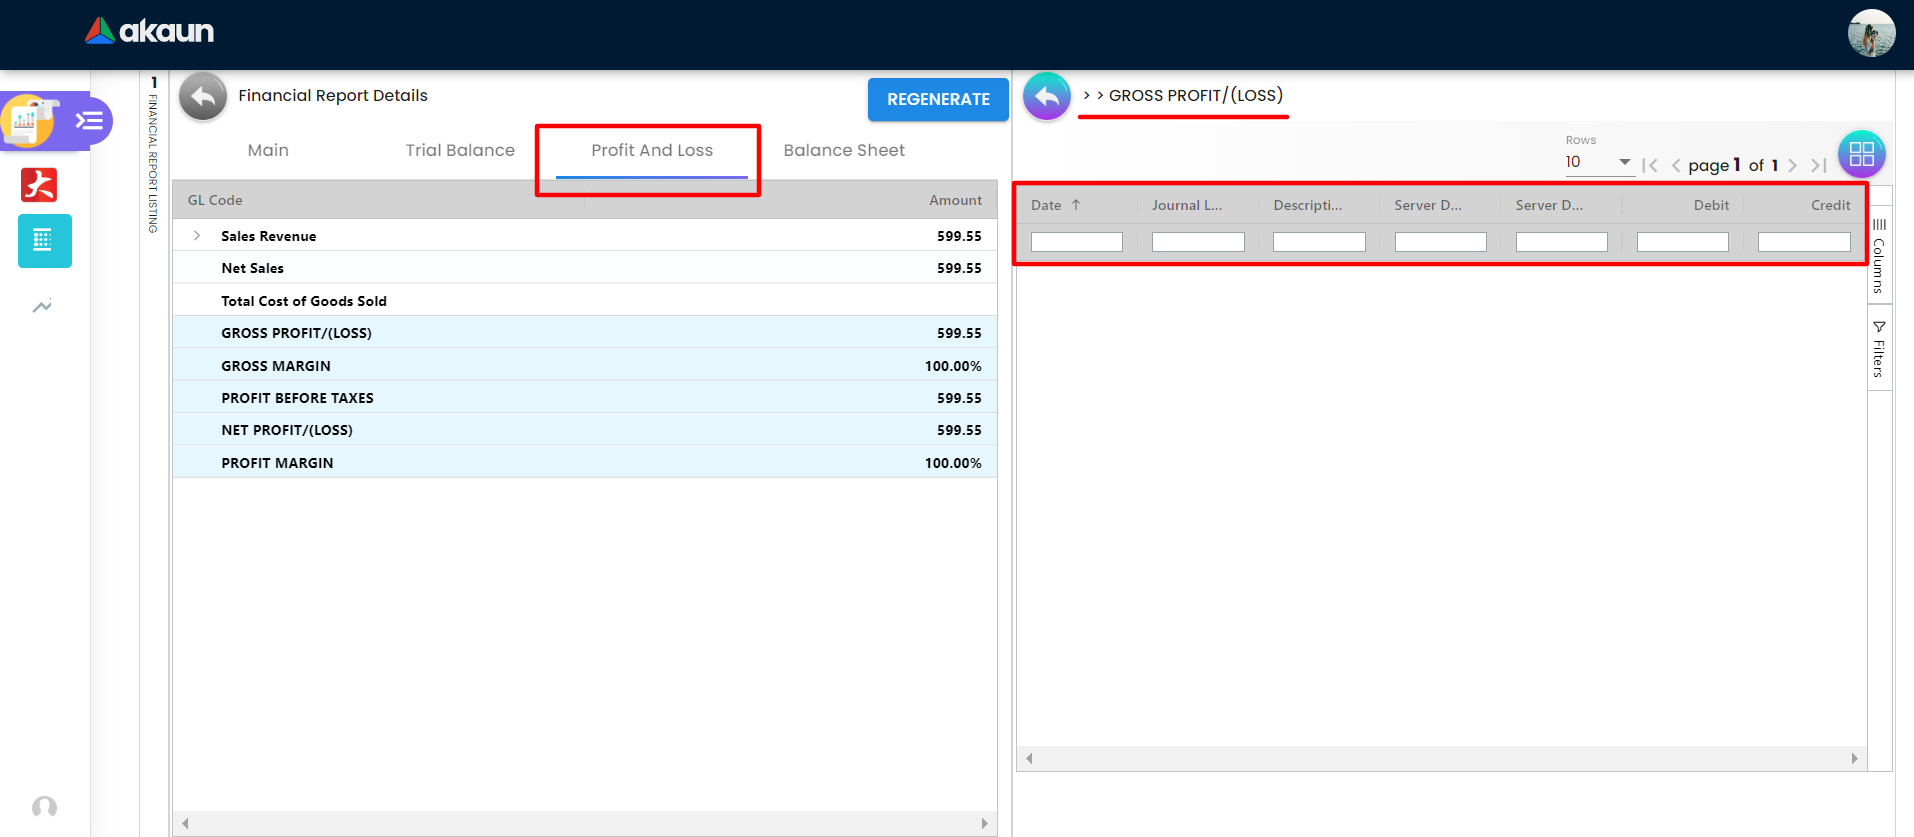Screen dimensions: 1914x837
Task: Click the right arrow of journal grid scrollbar
Action: click(x=1854, y=759)
